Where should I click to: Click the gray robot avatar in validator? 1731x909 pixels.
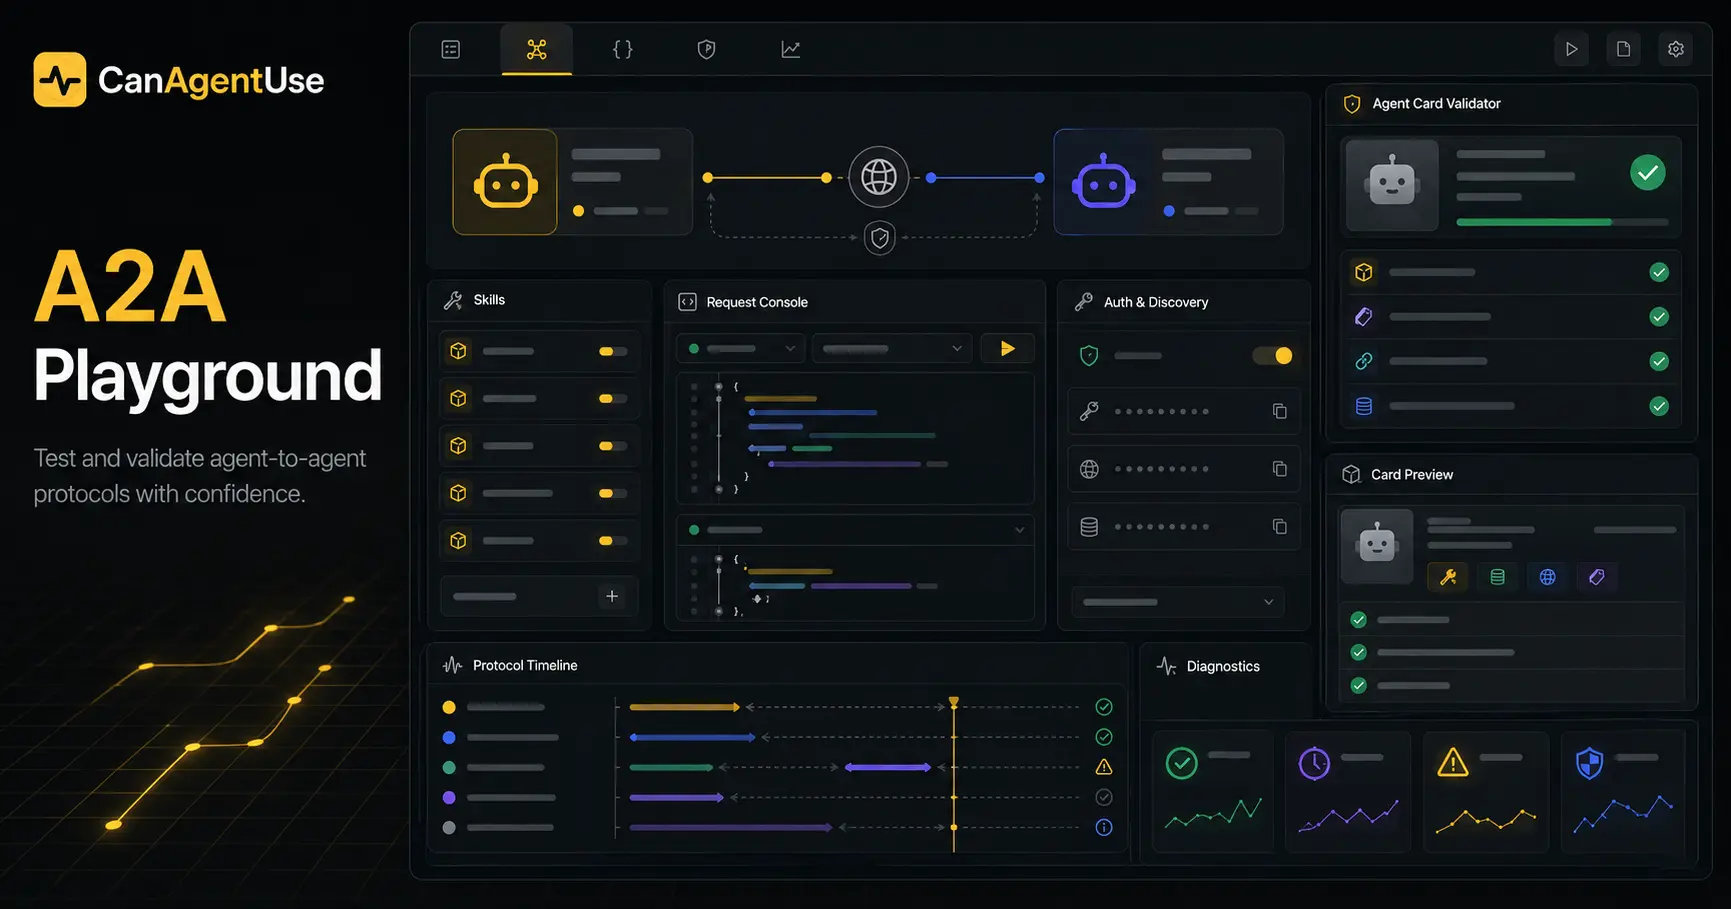tap(1392, 185)
